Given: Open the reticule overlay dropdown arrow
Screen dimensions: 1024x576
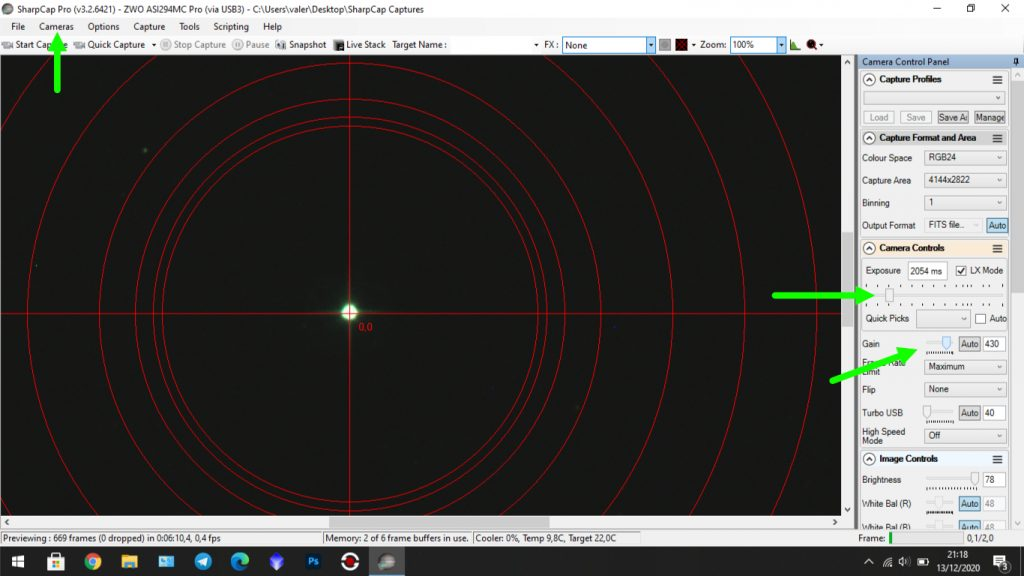Looking at the screenshot, I should (x=694, y=45).
